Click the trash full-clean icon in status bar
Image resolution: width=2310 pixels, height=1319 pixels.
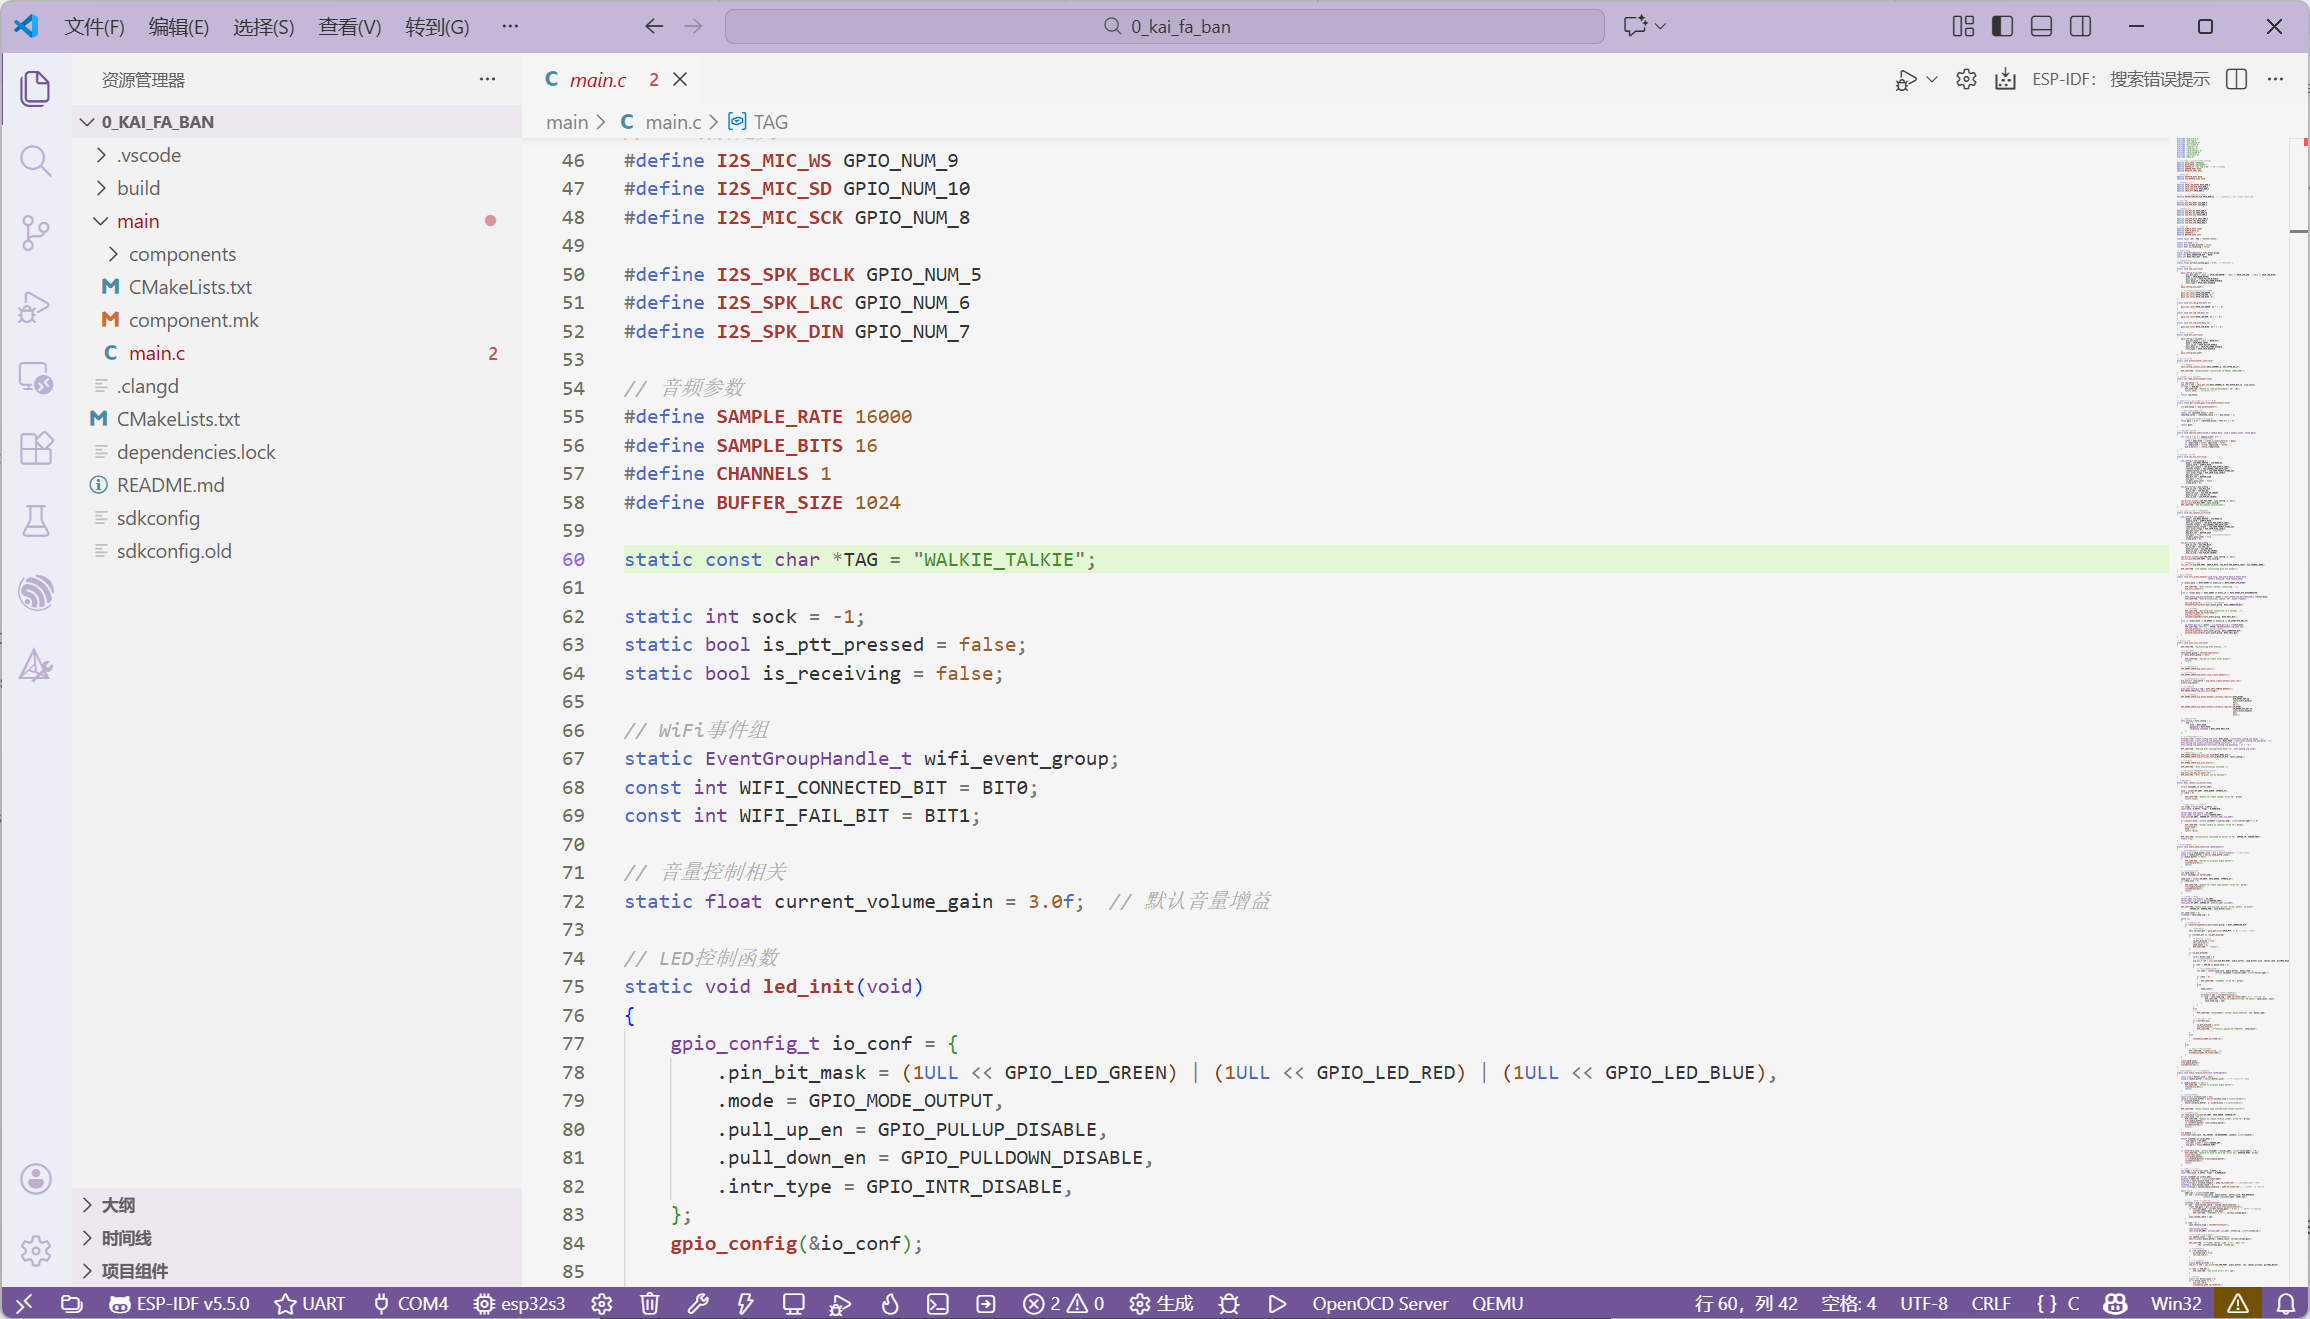pos(650,1303)
